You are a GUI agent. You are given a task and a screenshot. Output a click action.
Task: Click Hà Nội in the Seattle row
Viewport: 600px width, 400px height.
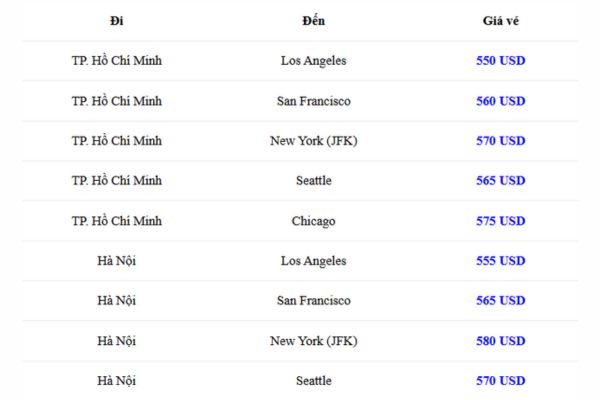pos(117,380)
